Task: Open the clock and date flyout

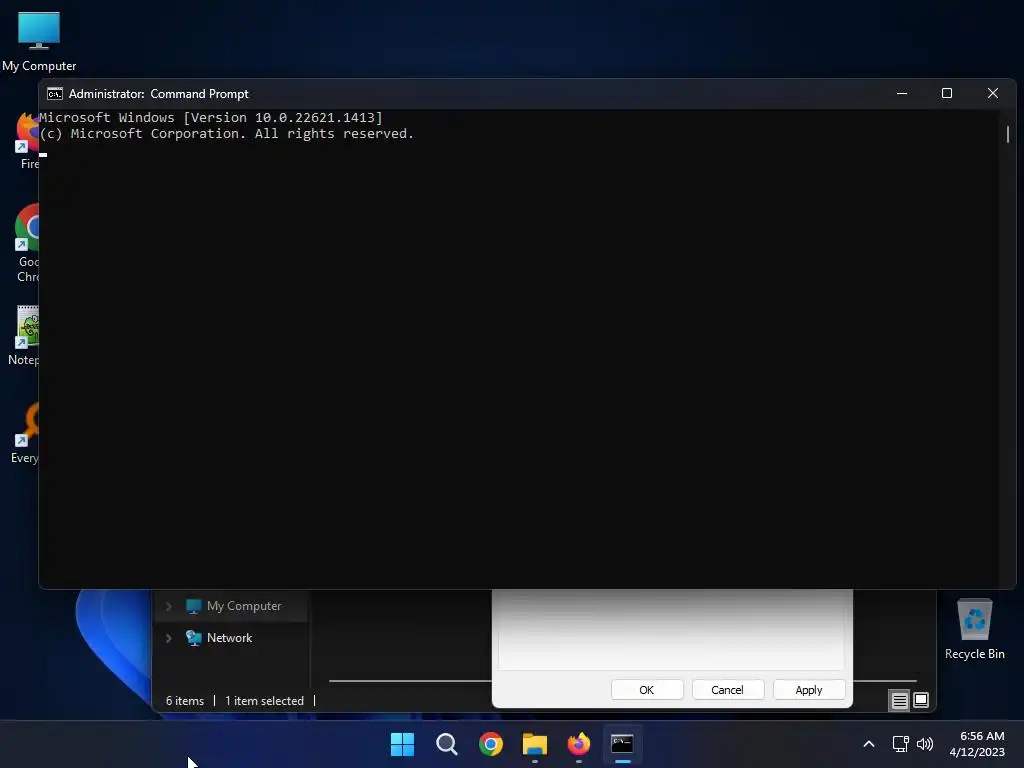Action: pos(977,744)
